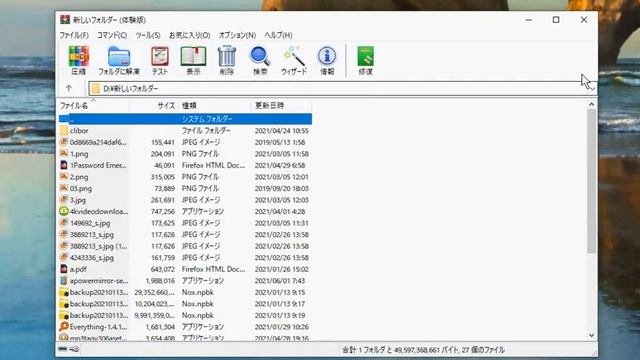Click the vertical scrollbar thumb

[x=591, y=181]
